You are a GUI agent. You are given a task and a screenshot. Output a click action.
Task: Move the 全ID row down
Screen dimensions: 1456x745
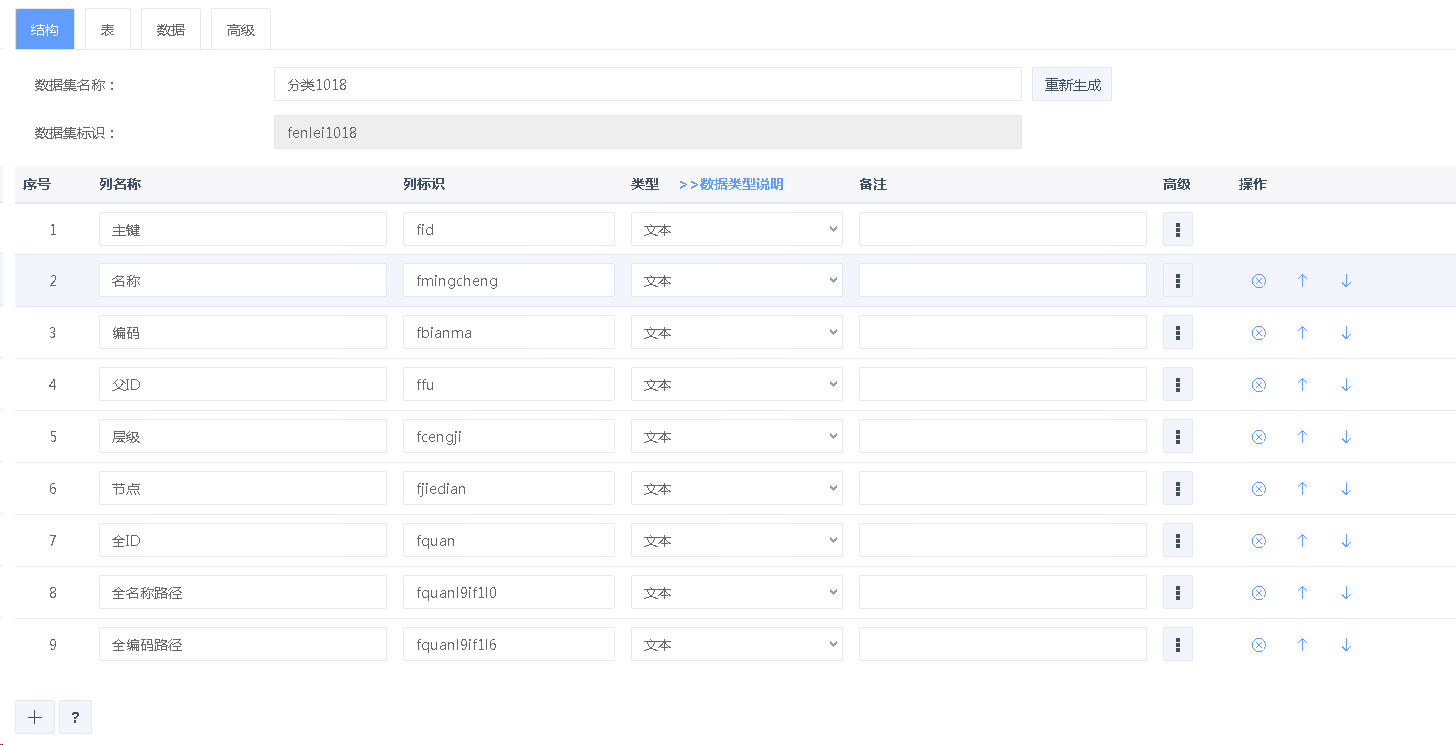(x=1346, y=541)
